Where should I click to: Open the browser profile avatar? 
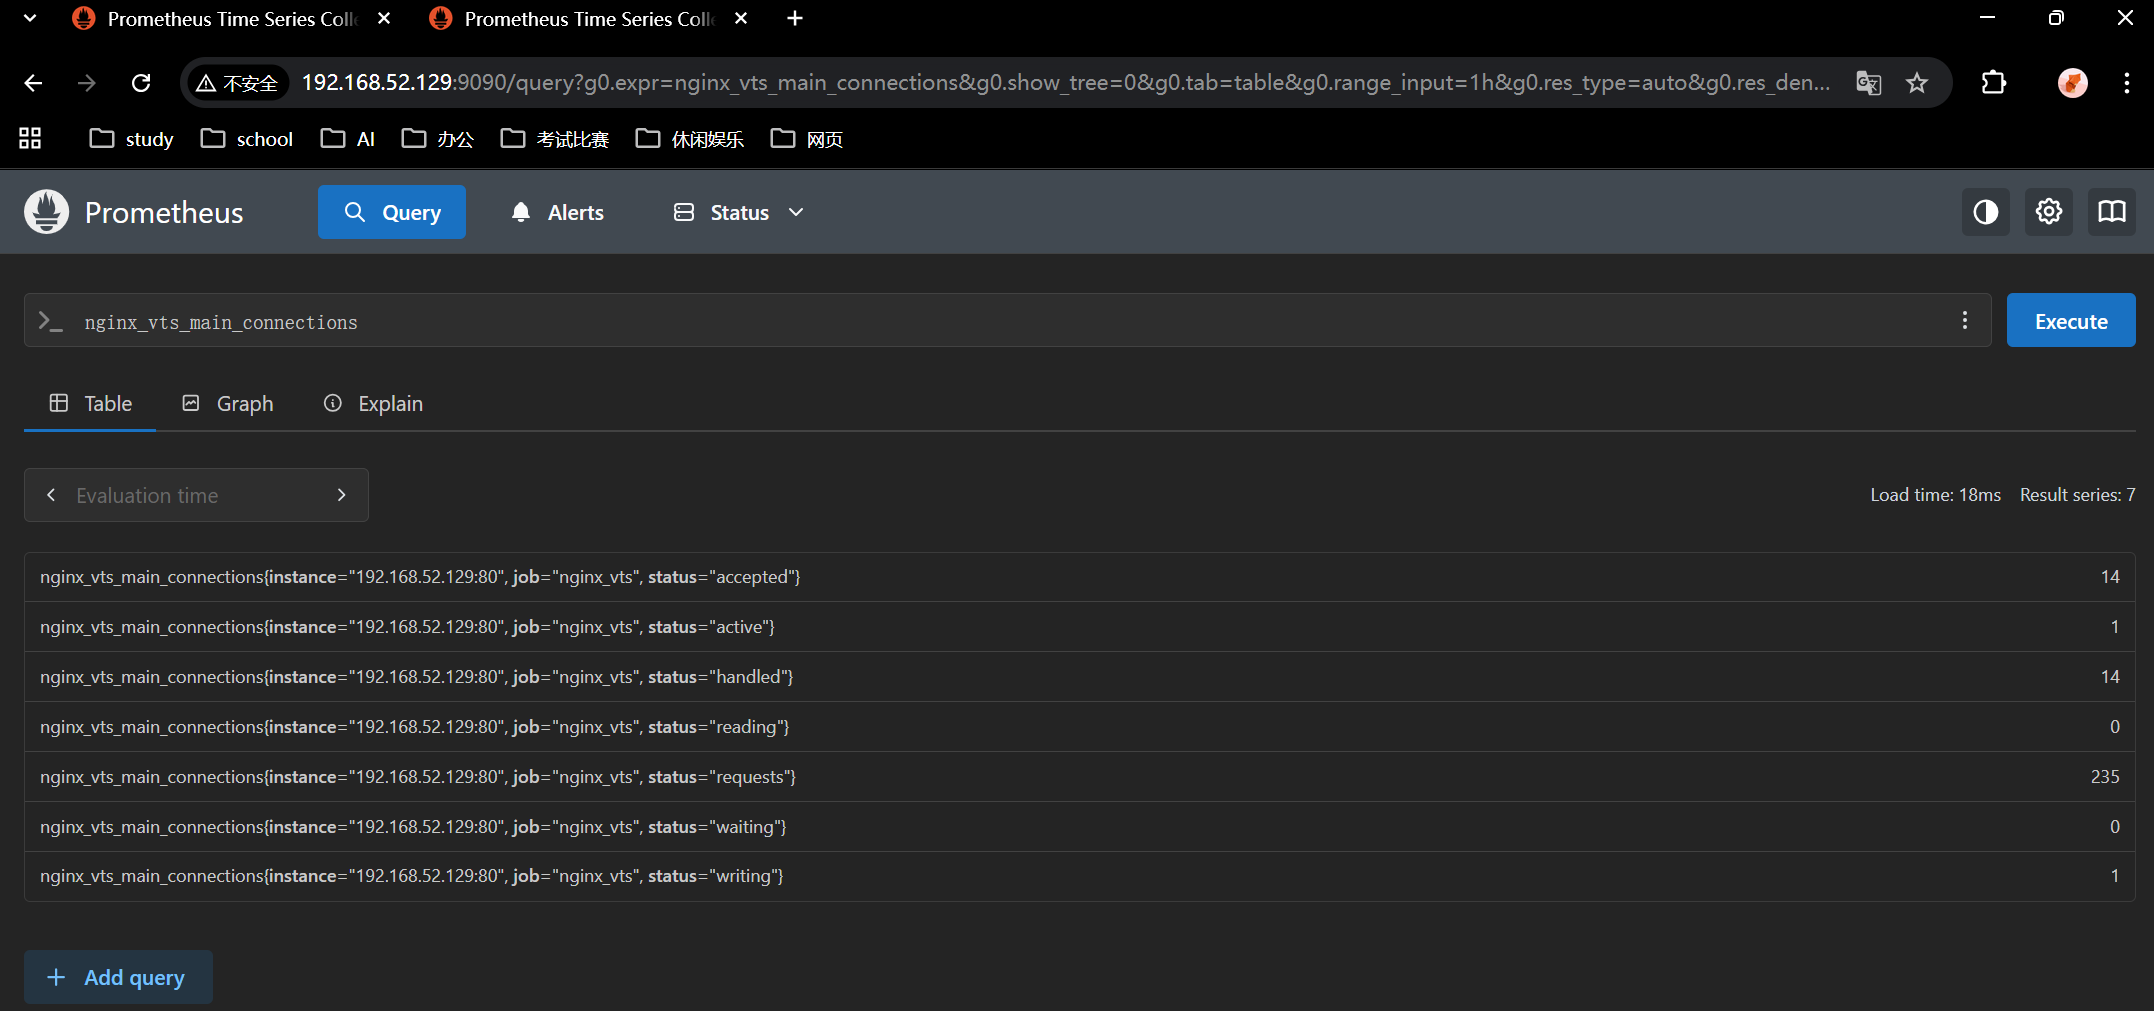coord(2072,83)
